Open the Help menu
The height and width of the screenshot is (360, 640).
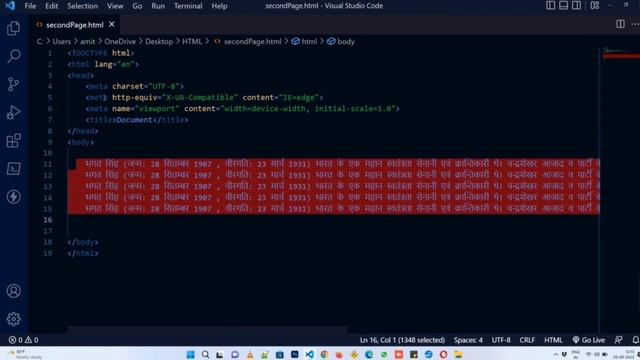[219, 6]
